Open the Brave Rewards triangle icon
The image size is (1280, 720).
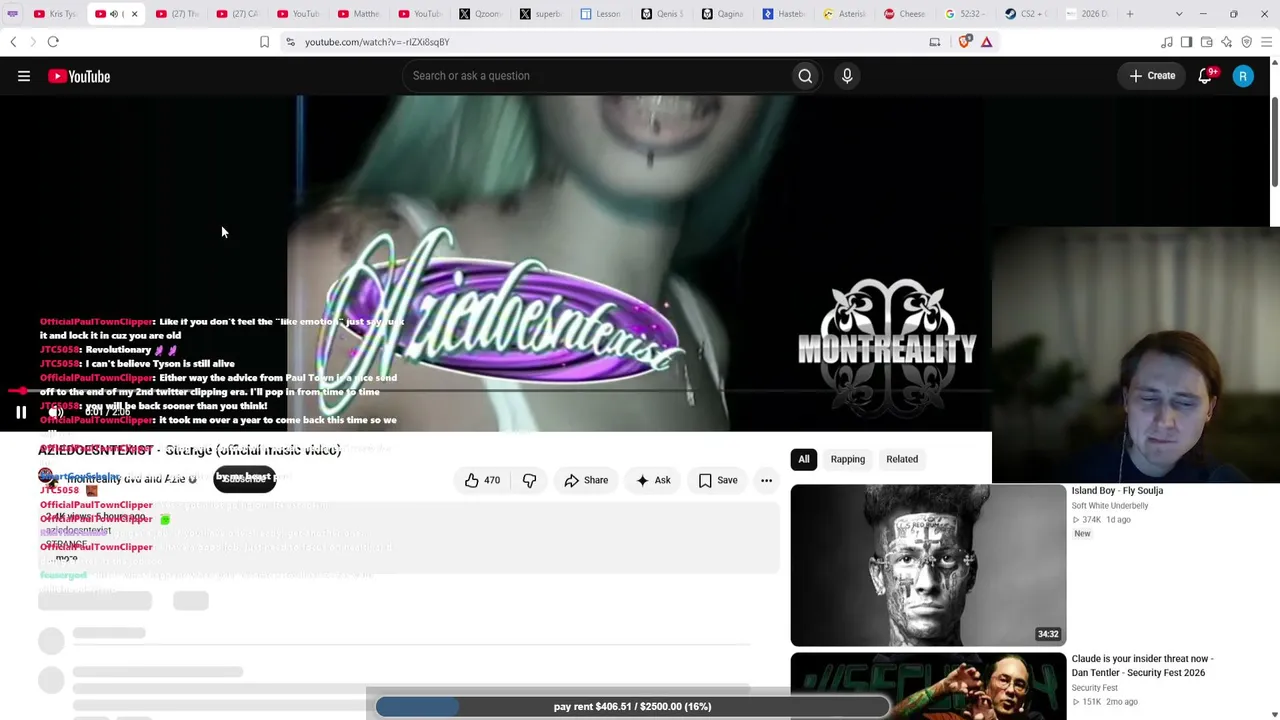coord(987,42)
